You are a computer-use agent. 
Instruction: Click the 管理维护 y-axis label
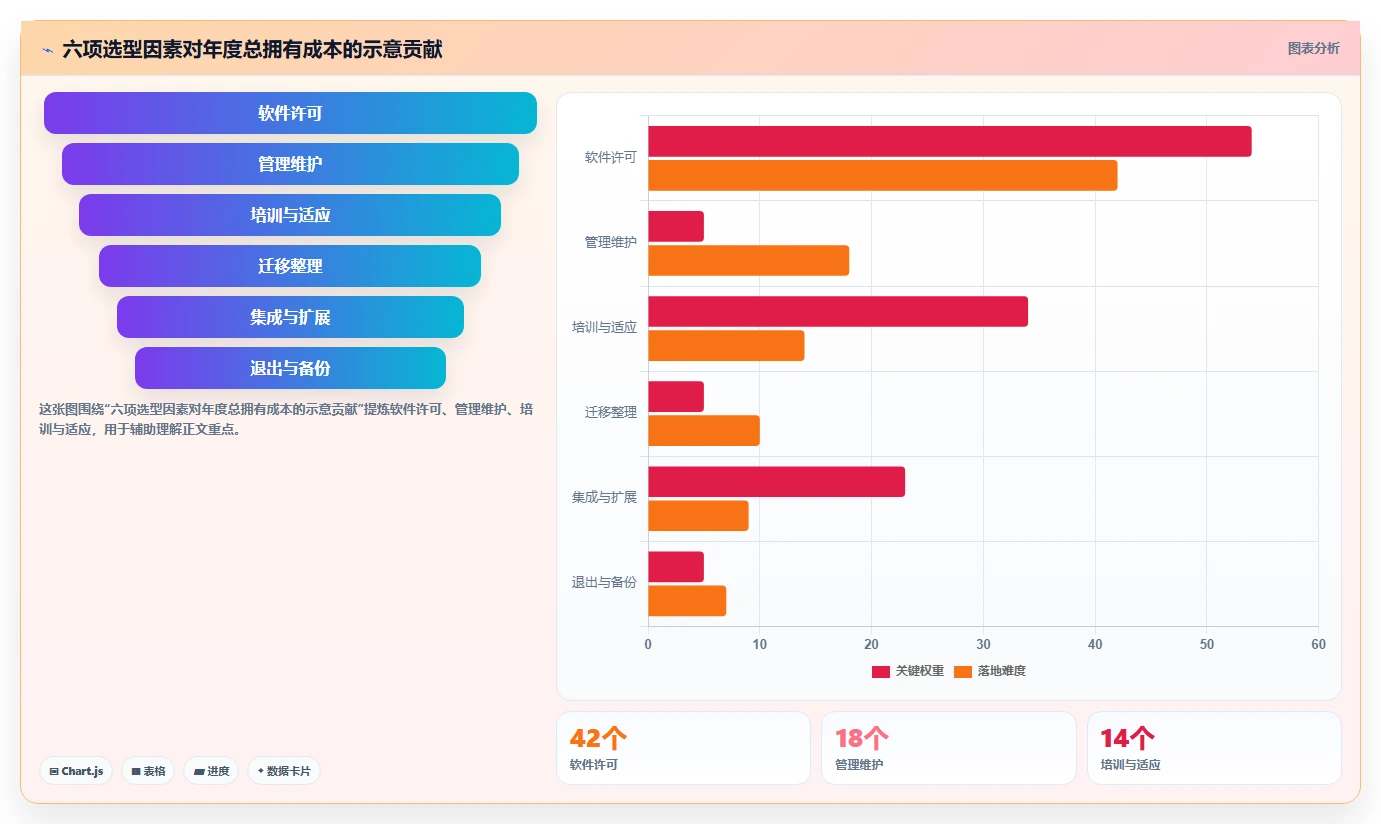[611, 242]
